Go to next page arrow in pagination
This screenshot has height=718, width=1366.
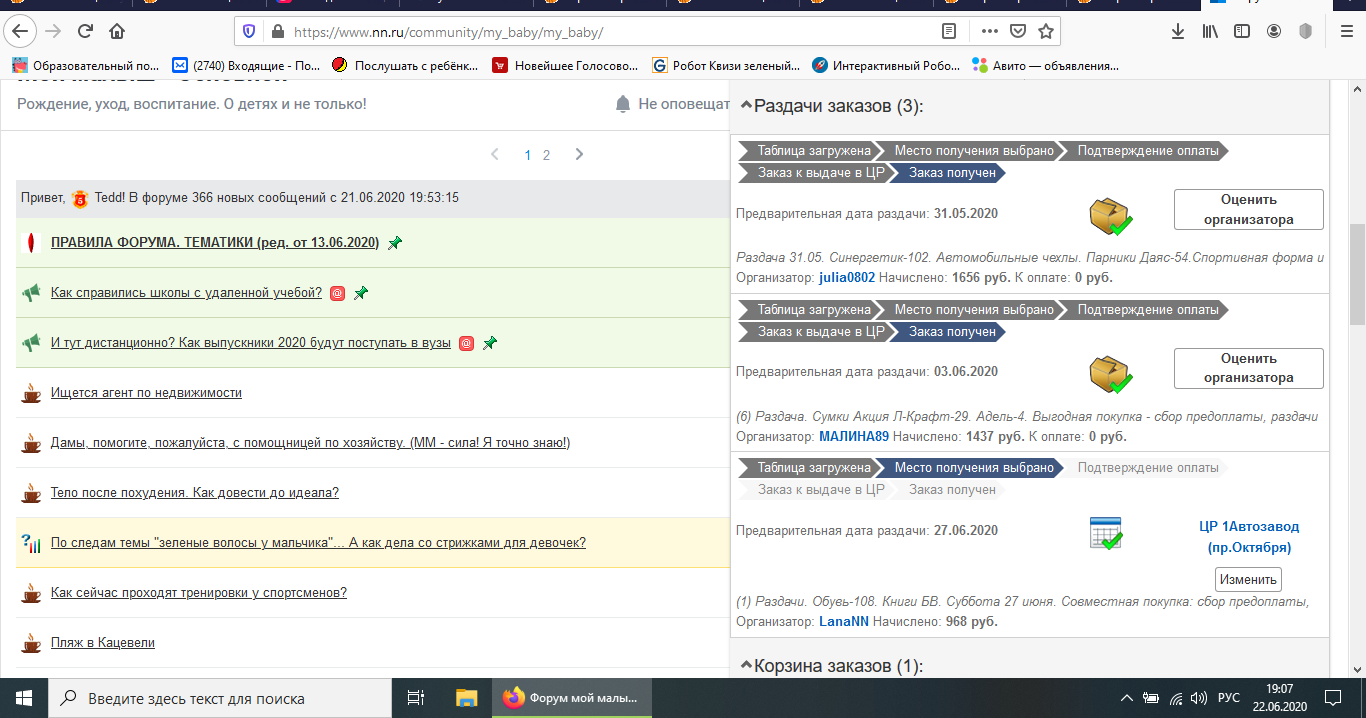coord(579,155)
